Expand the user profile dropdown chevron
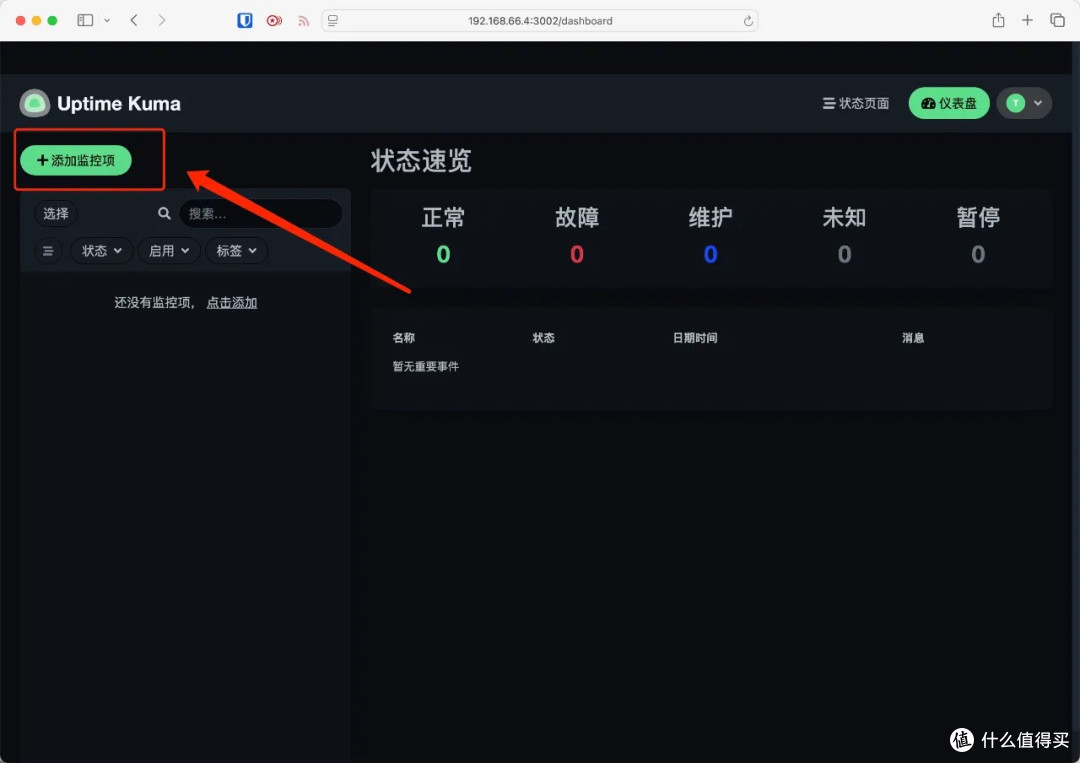 point(1038,103)
